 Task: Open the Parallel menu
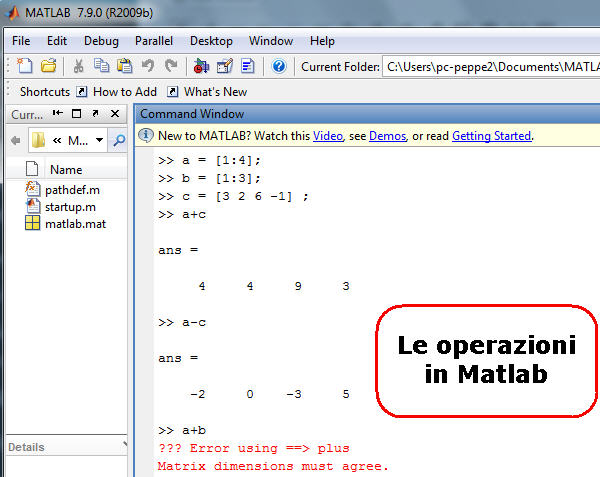coord(154,41)
